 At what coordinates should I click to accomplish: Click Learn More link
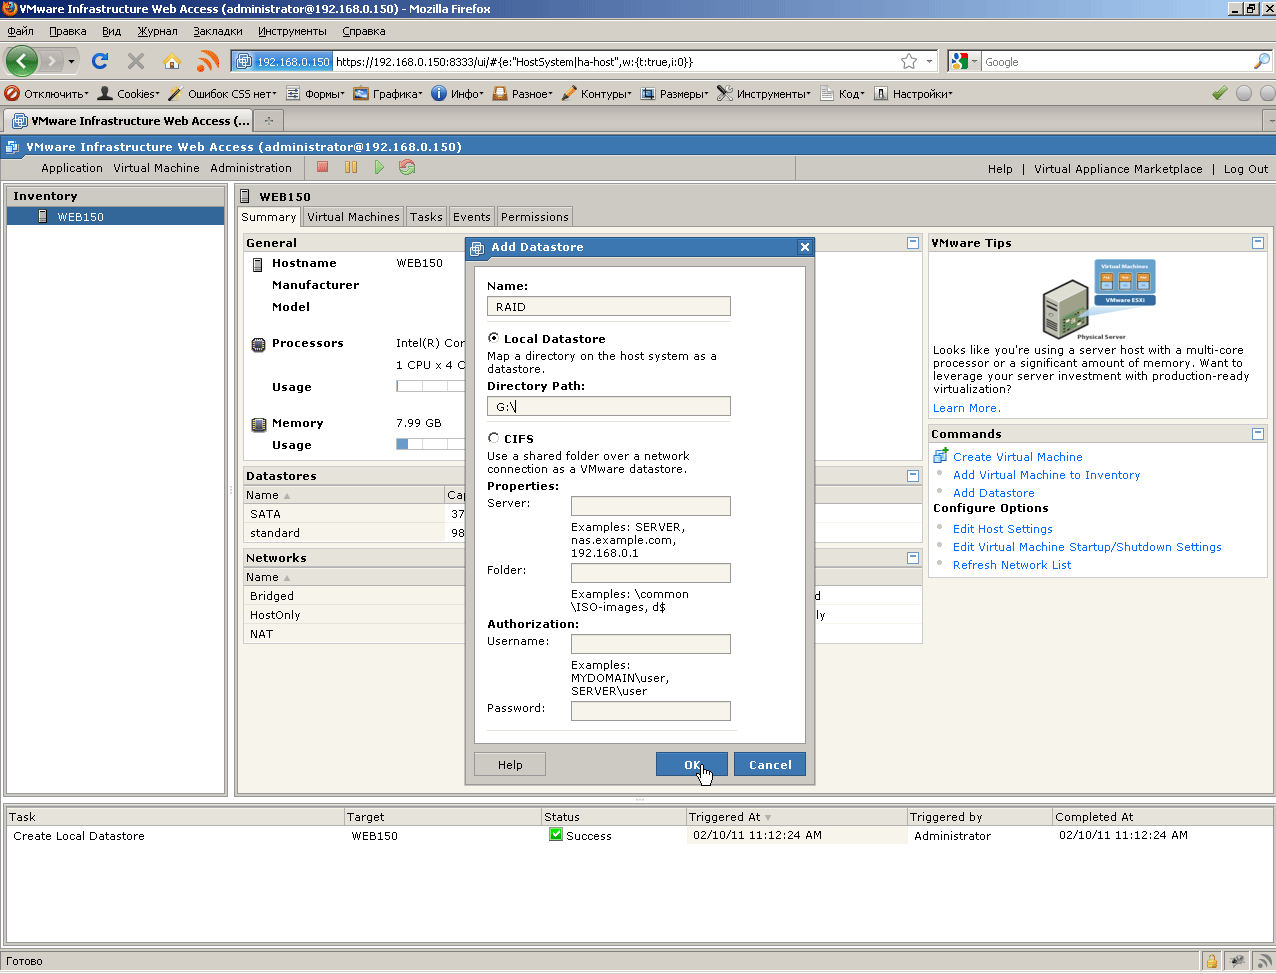tap(967, 408)
